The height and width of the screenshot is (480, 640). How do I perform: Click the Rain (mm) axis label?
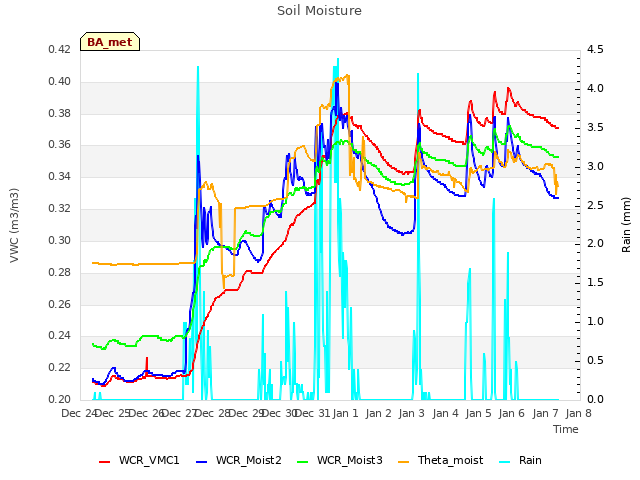pos(626,225)
